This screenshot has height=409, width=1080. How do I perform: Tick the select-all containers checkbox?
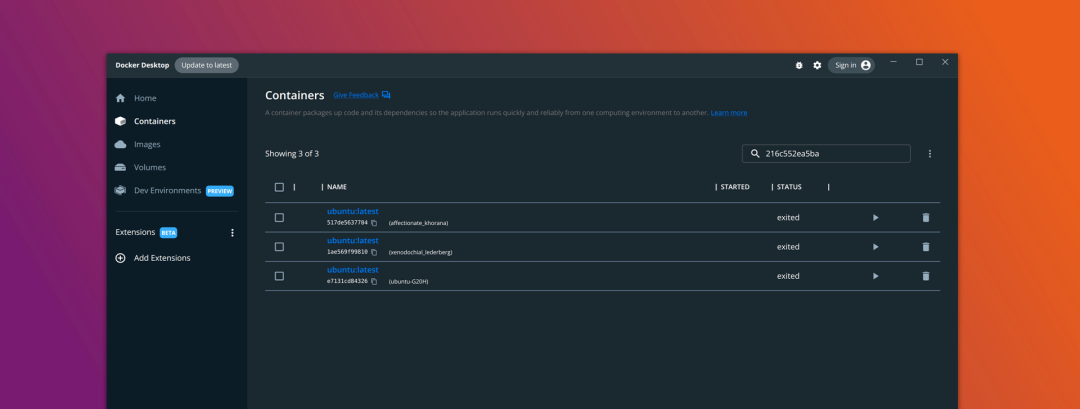279,187
